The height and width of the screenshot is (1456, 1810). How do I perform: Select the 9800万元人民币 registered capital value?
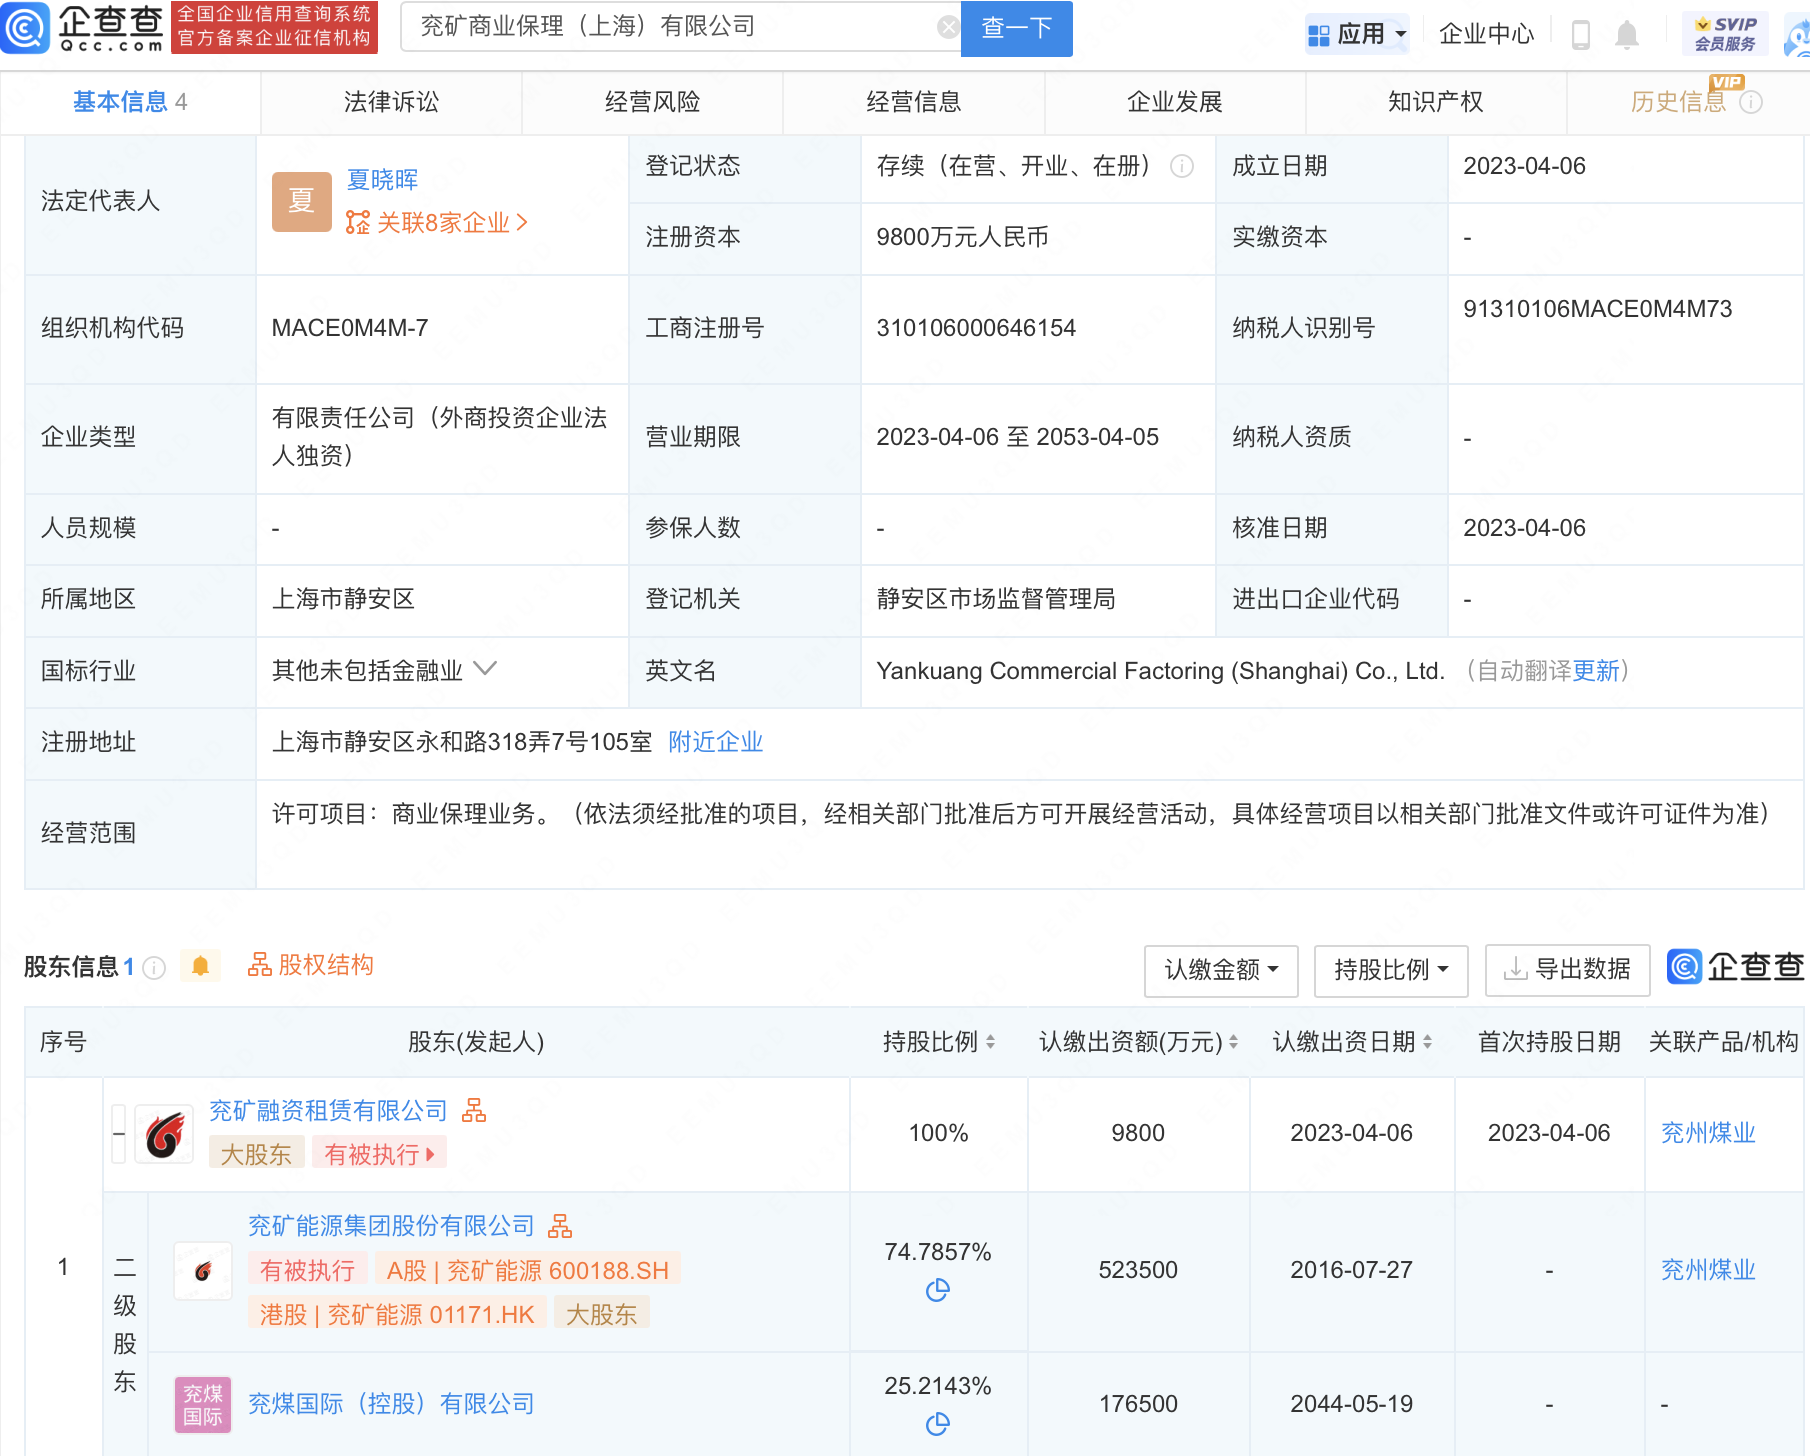click(962, 237)
